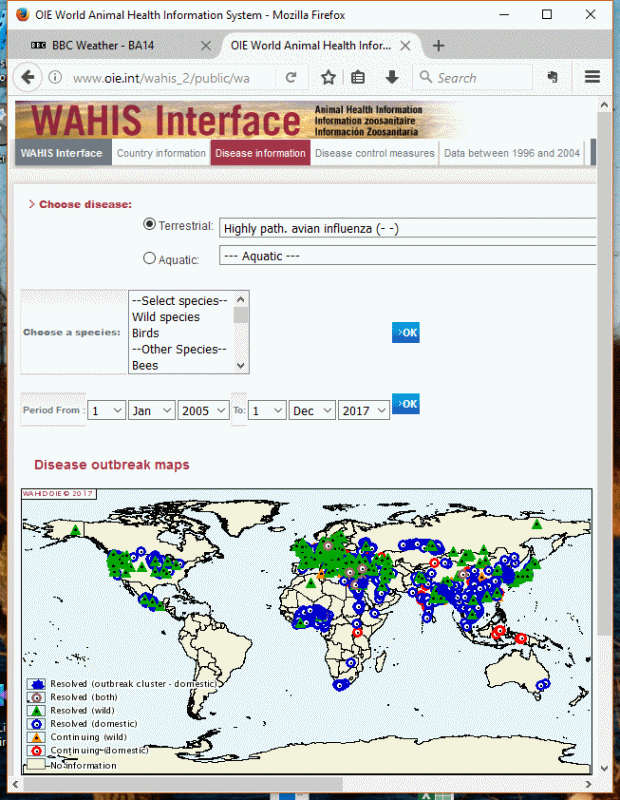Open the Period From year 2005 dropdown

coord(205,411)
